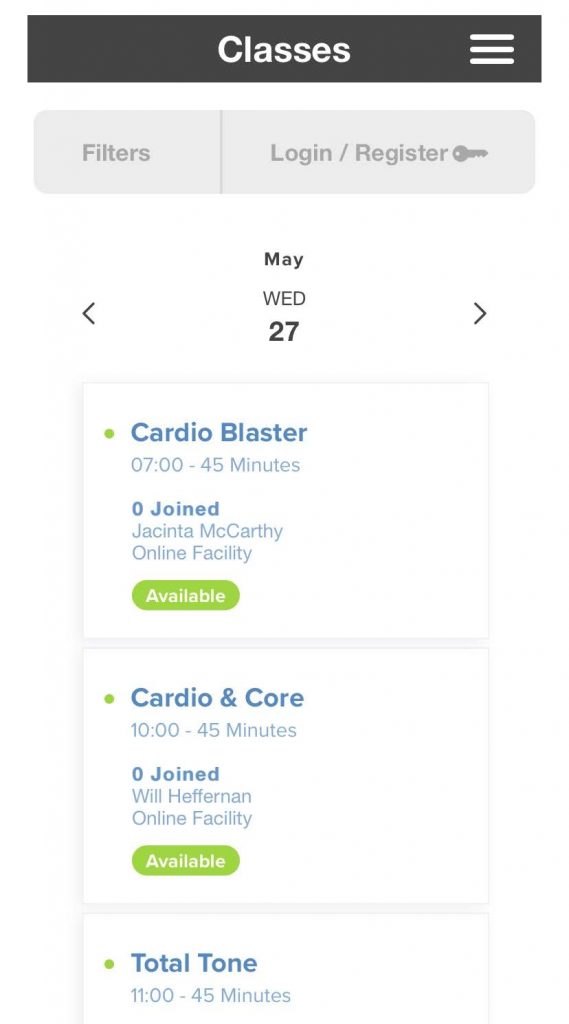Select Login / Register button
The height and width of the screenshot is (1024, 569).
click(378, 152)
